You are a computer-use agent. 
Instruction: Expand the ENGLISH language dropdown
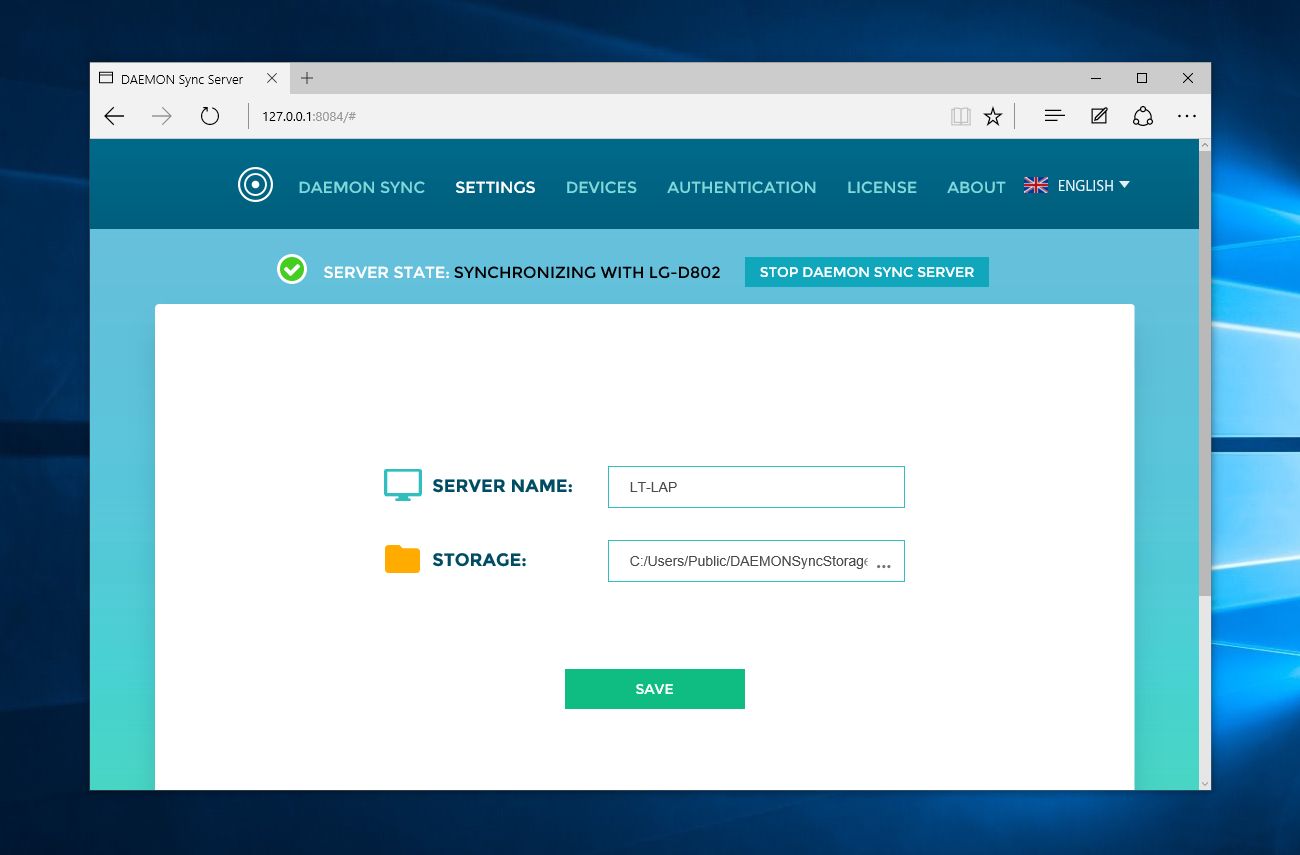point(1094,185)
